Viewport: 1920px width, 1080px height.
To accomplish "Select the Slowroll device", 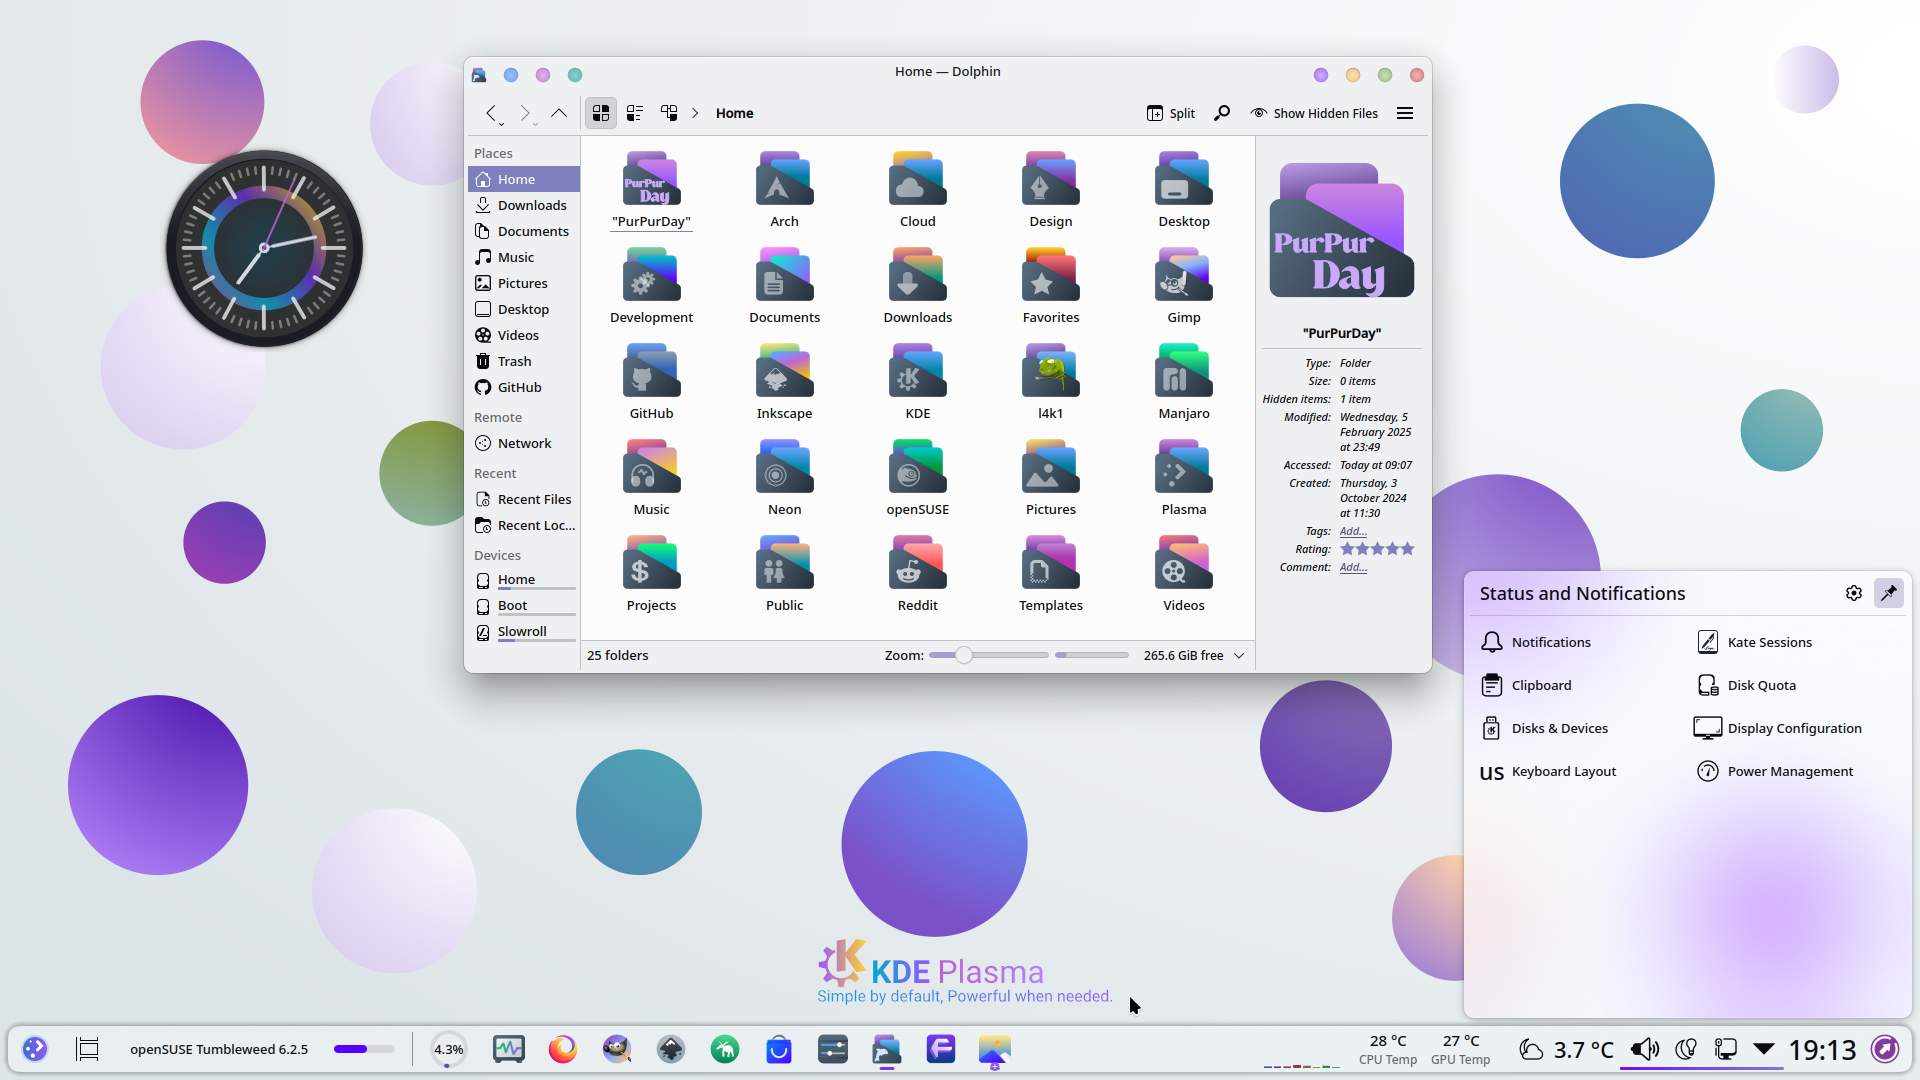I will (x=524, y=631).
